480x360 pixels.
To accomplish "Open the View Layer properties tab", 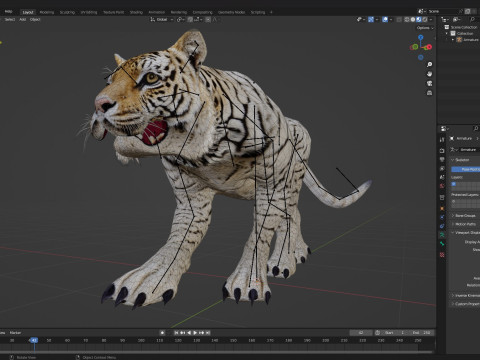I will (x=442, y=168).
